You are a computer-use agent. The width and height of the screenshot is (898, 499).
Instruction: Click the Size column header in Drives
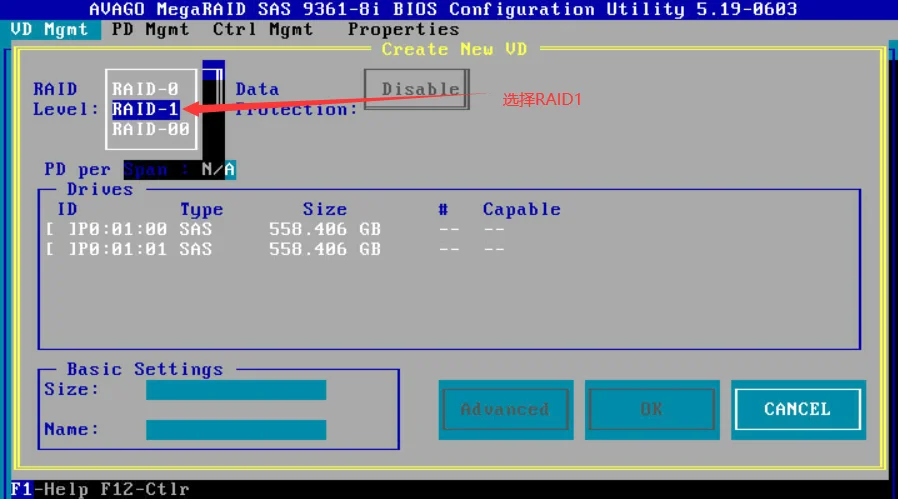[325, 209]
